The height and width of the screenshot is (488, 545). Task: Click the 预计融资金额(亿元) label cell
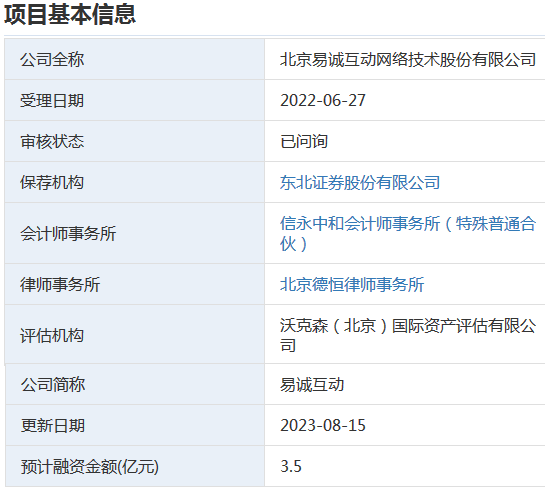click(135, 466)
